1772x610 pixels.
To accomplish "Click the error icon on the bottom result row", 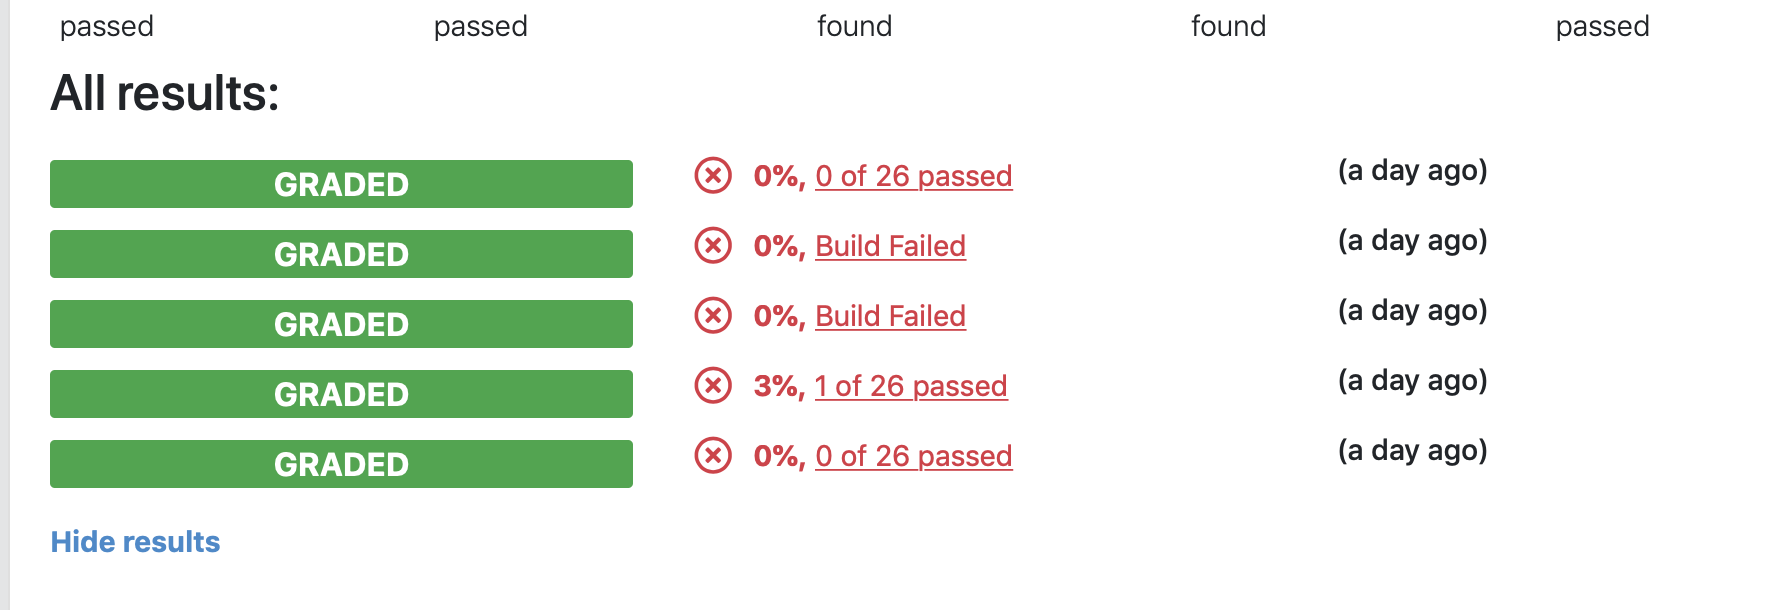I will click(712, 455).
